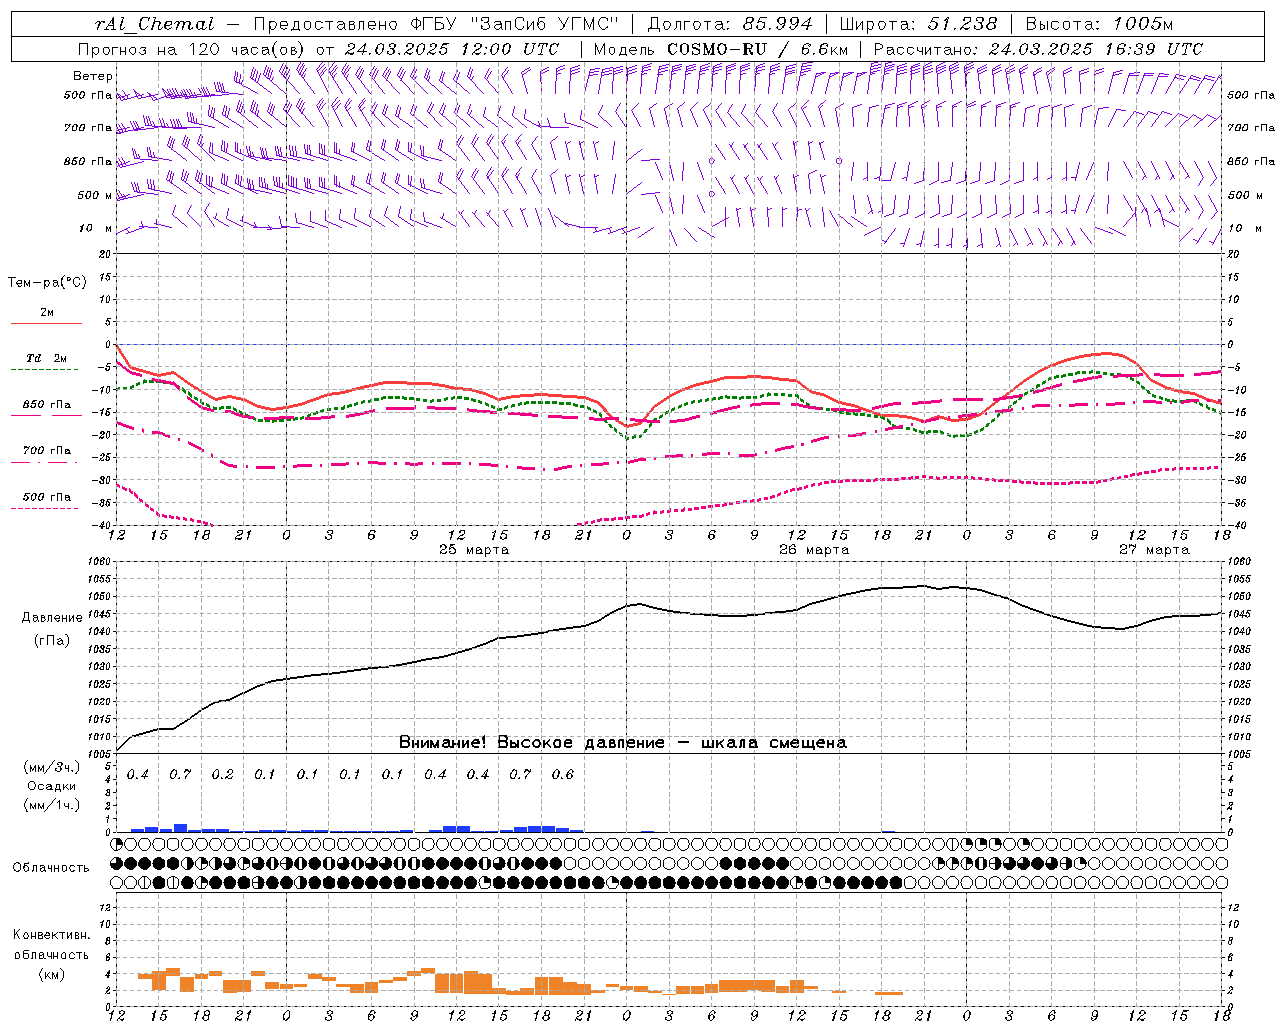Click the 'Ветер' wind panel label
Screen dimensions: 1280x1024
[93, 76]
